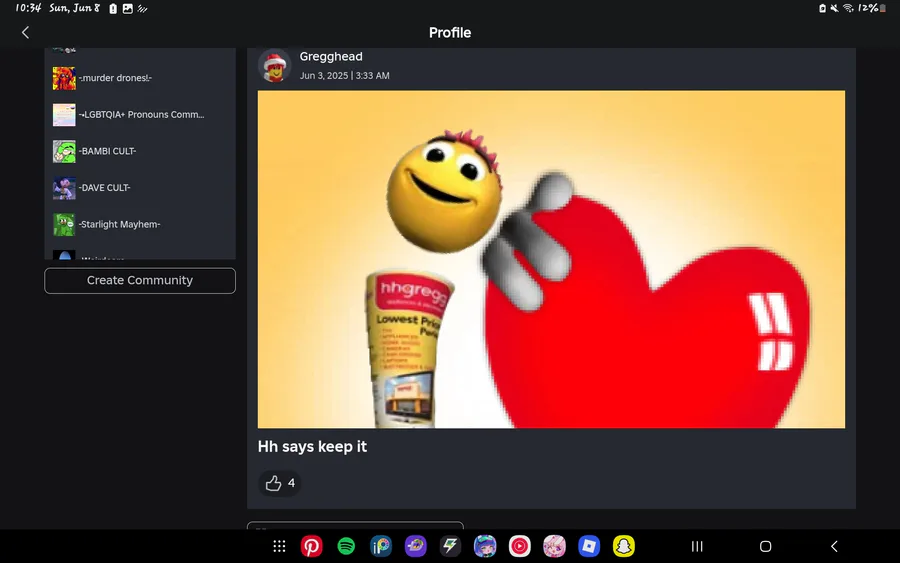Screen dimensions: 900x563
Task: Launch Spotify from the taskbar
Action: pos(346,546)
